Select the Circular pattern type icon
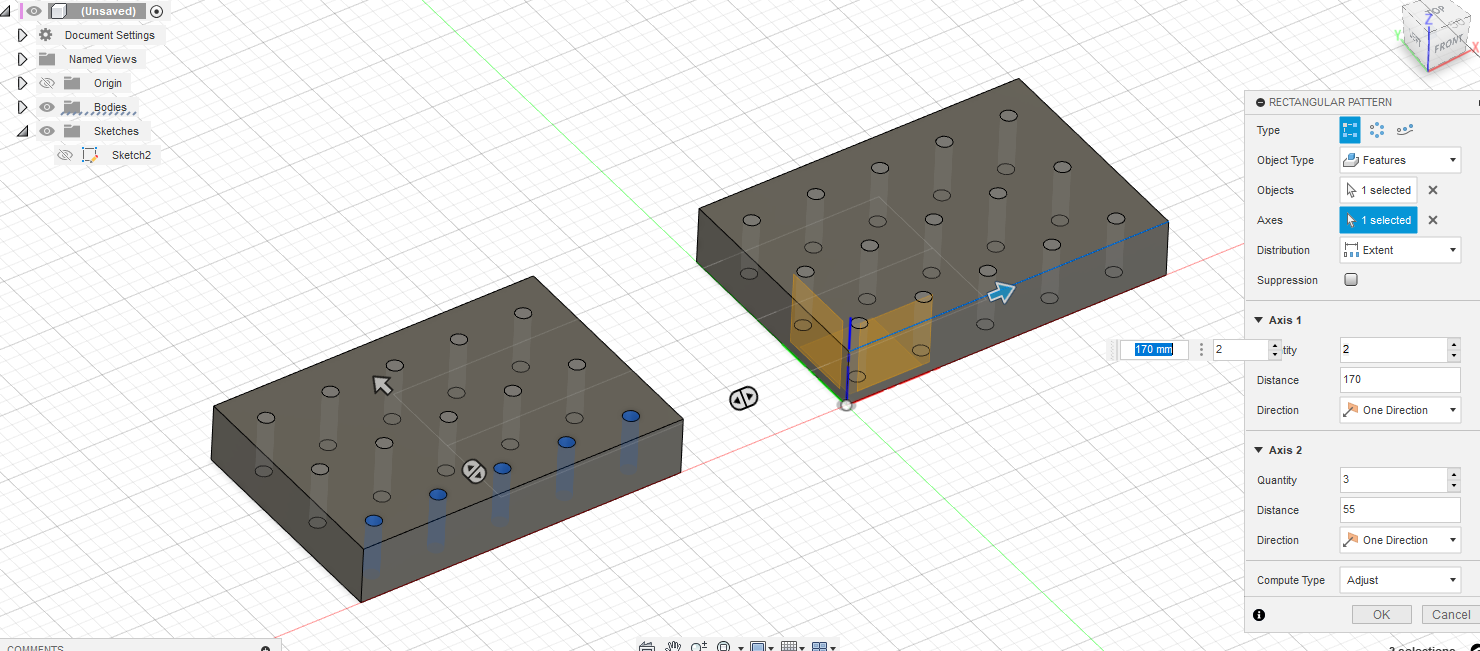Image resolution: width=1480 pixels, height=651 pixels. click(1377, 129)
